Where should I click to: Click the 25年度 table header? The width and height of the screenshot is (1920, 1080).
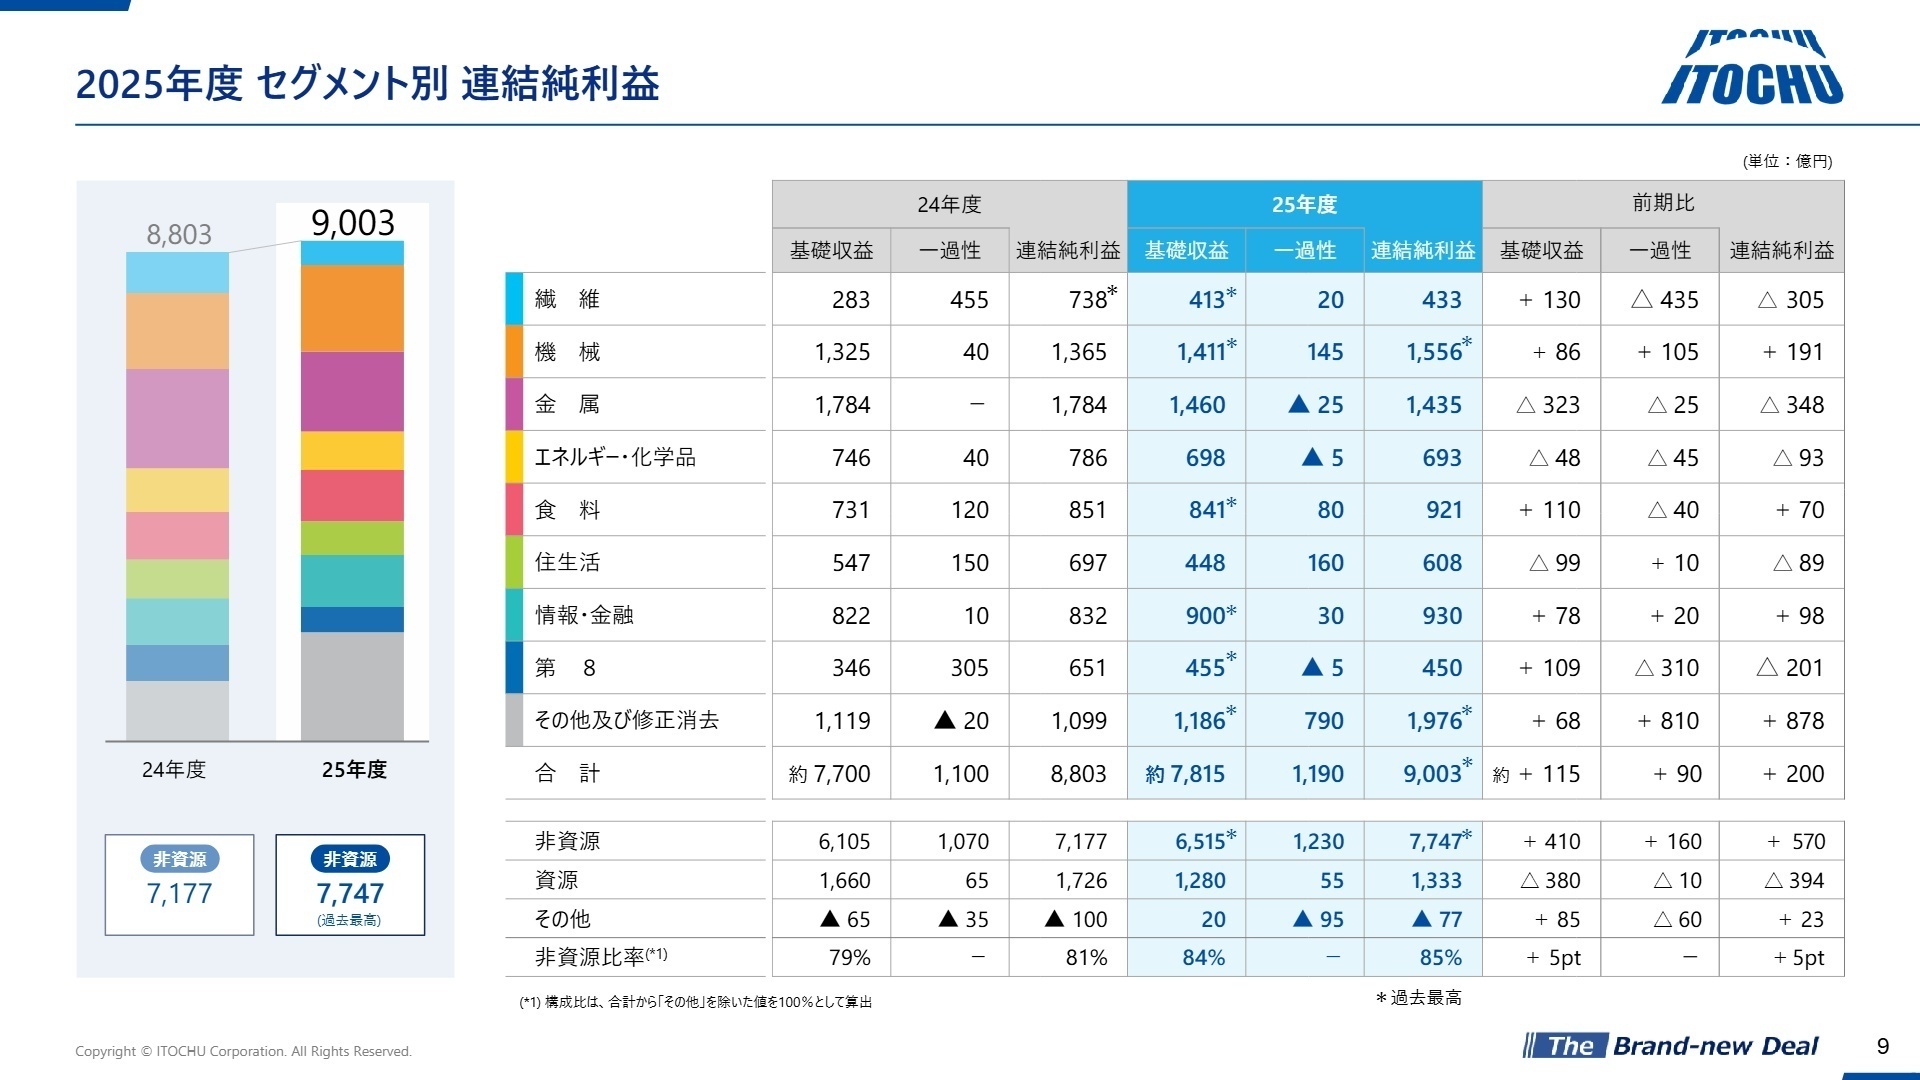[1304, 204]
